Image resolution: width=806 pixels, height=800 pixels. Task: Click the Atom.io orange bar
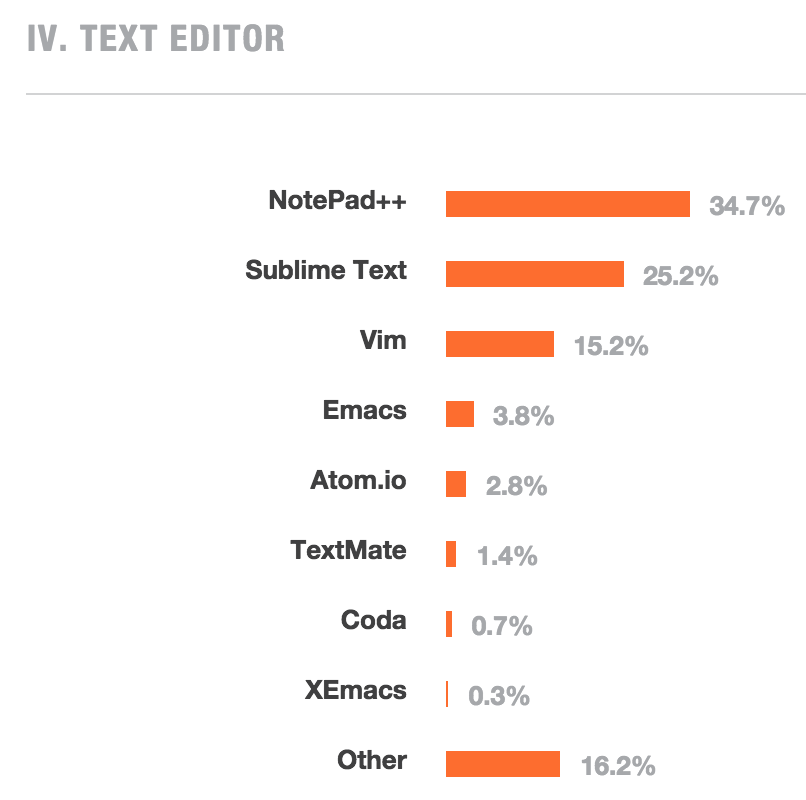coord(456,484)
